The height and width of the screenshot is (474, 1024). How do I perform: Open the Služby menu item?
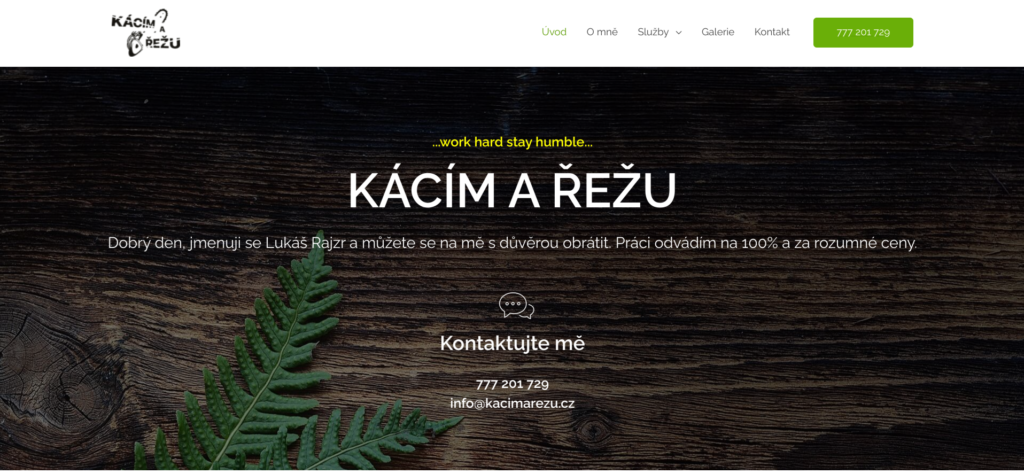click(653, 32)
